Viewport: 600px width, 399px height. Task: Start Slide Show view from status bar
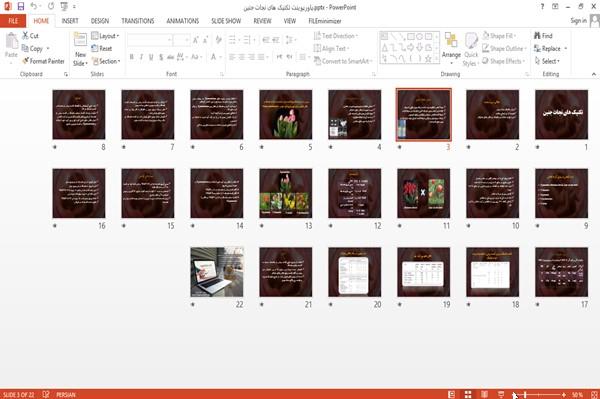(501, 394)
